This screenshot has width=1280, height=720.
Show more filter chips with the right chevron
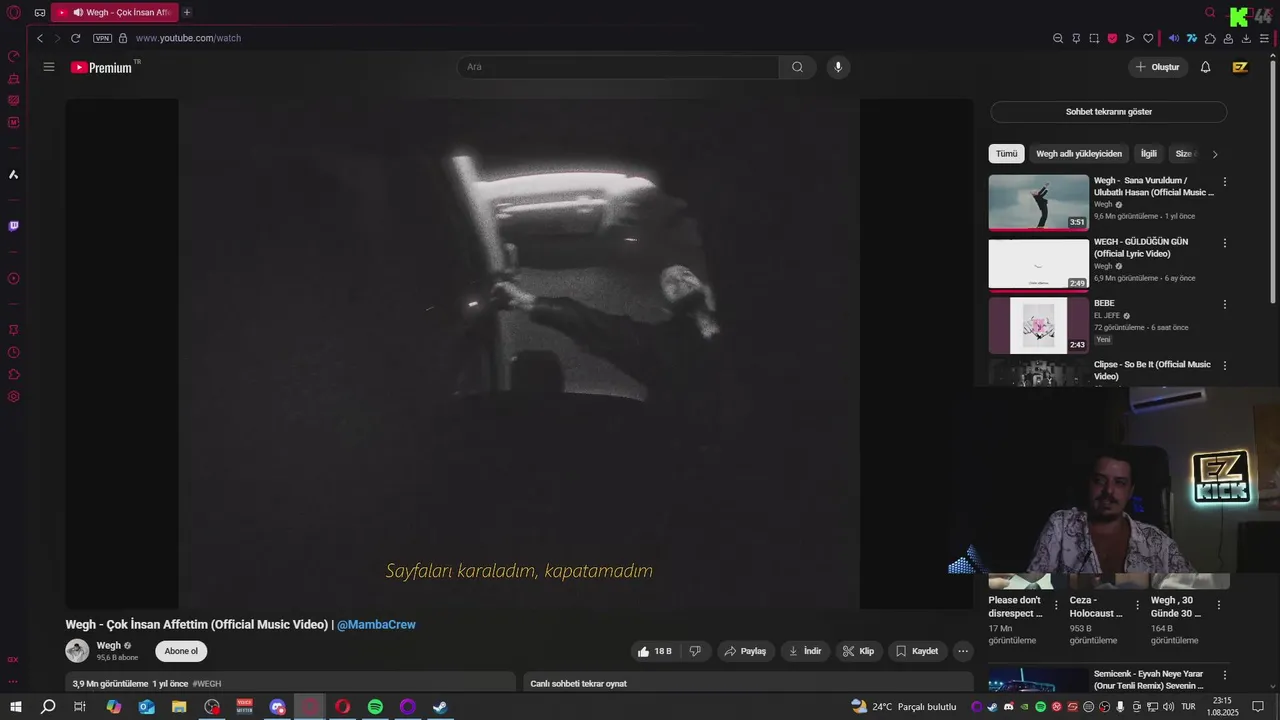pyautogui.click(x=1215, y=154)
